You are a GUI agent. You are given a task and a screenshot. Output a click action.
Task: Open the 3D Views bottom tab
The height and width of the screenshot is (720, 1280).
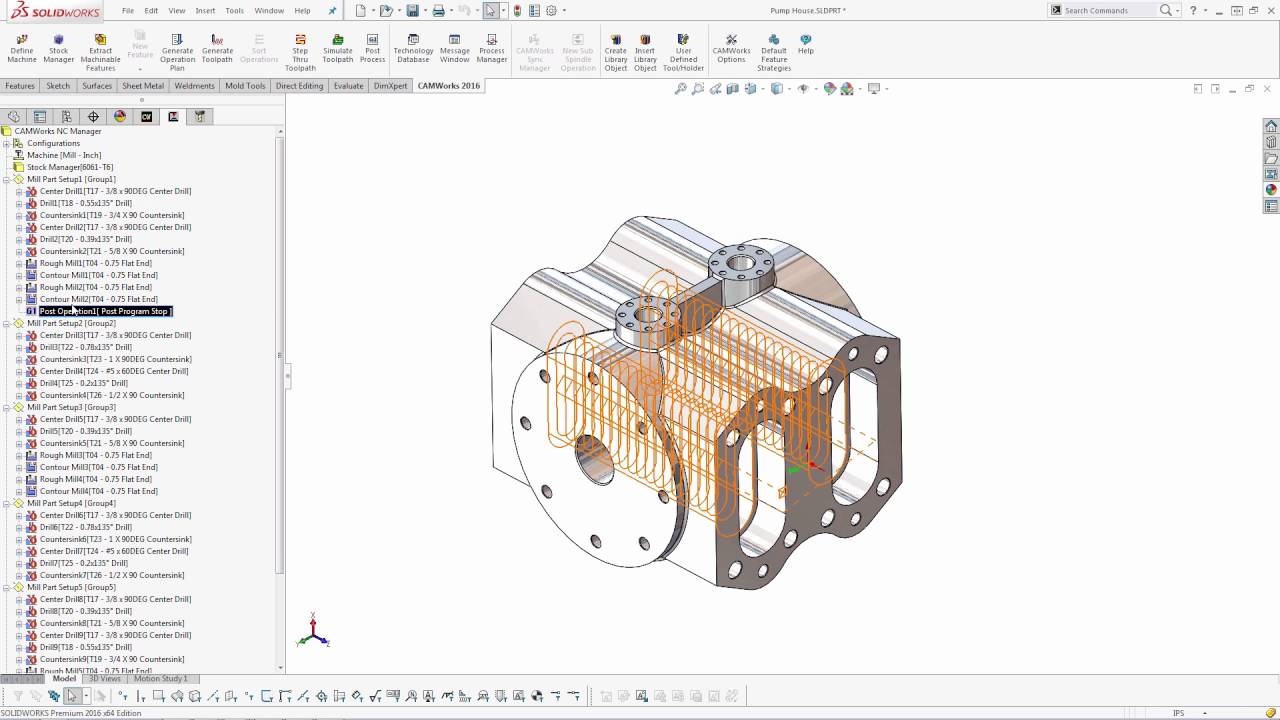click(104, 679)
